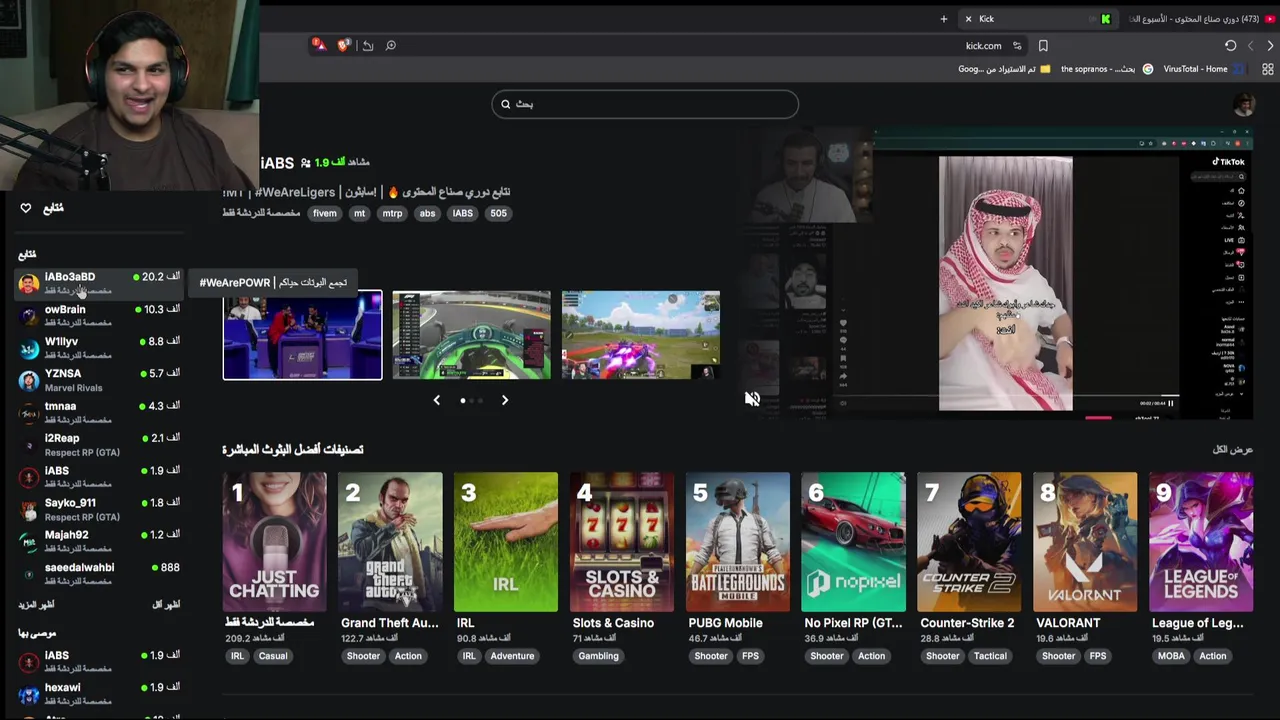This screenshot has width=1280, height=720.
Task: Open the League of Legends category card
Action: (x=1201, y=542)
